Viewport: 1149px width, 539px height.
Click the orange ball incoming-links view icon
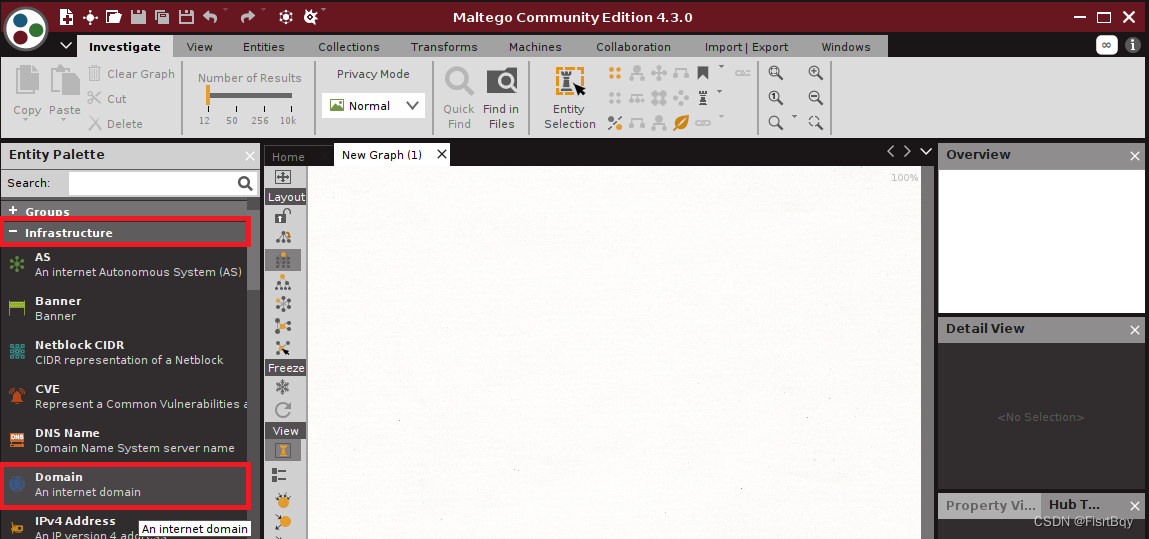point(283,501)
